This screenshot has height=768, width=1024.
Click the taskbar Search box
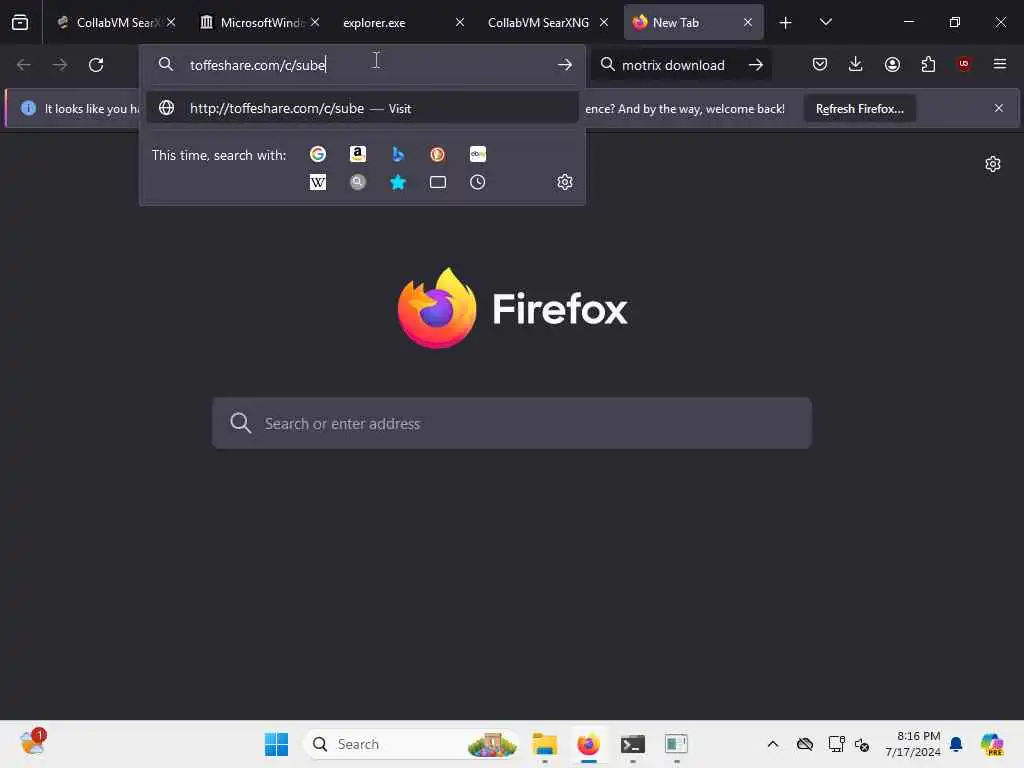tap(411, 744)
